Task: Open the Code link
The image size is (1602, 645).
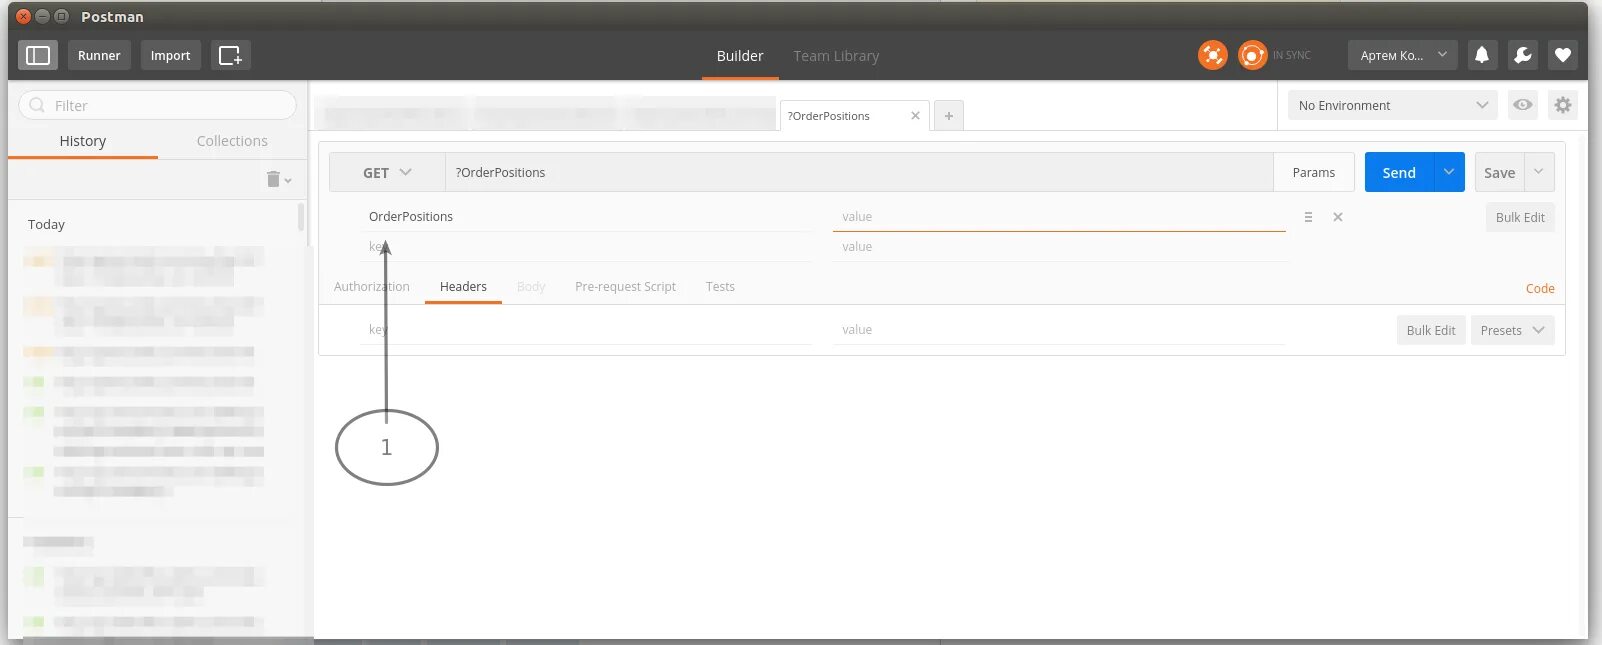Action: point(1540,288)
